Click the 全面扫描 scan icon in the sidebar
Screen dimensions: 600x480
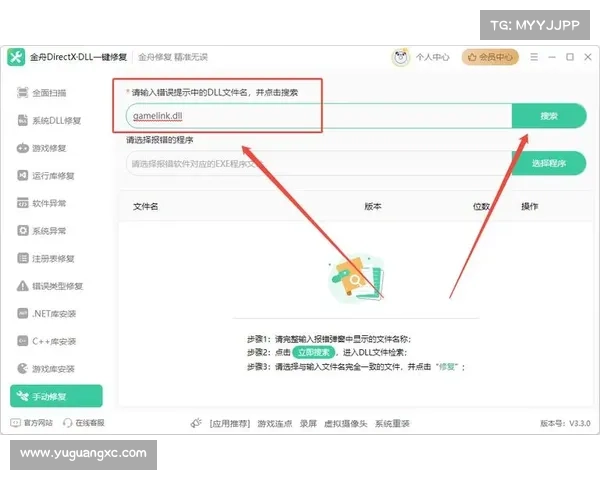click(x=23, y=93)
